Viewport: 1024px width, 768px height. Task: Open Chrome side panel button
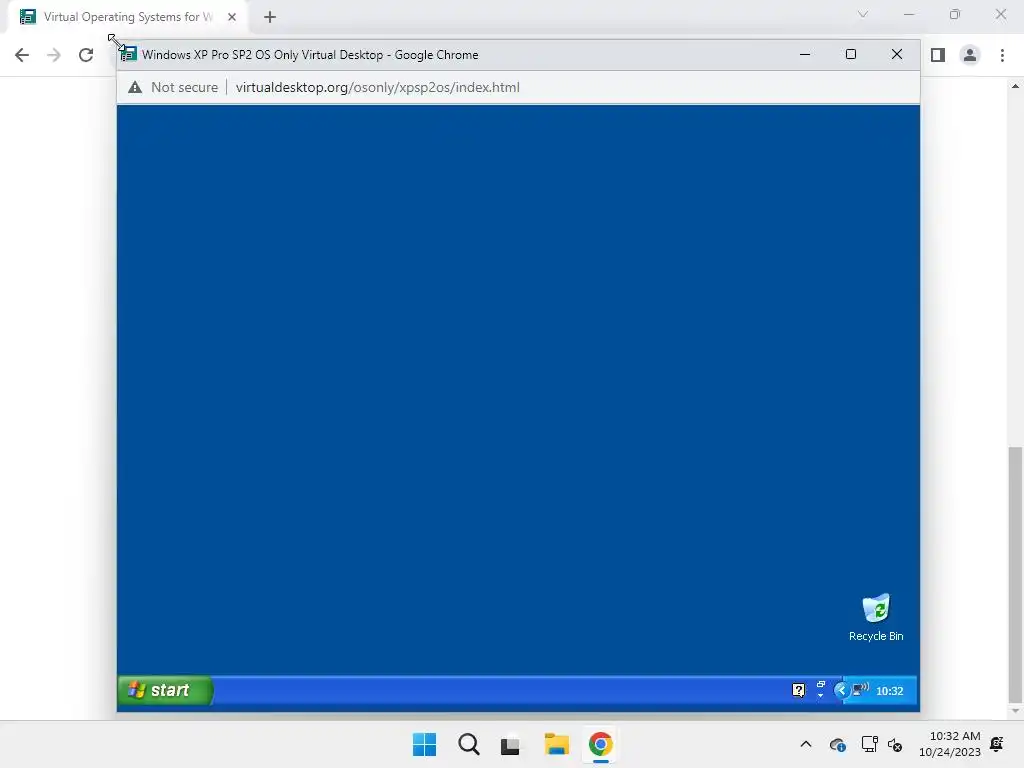point(938,55)
